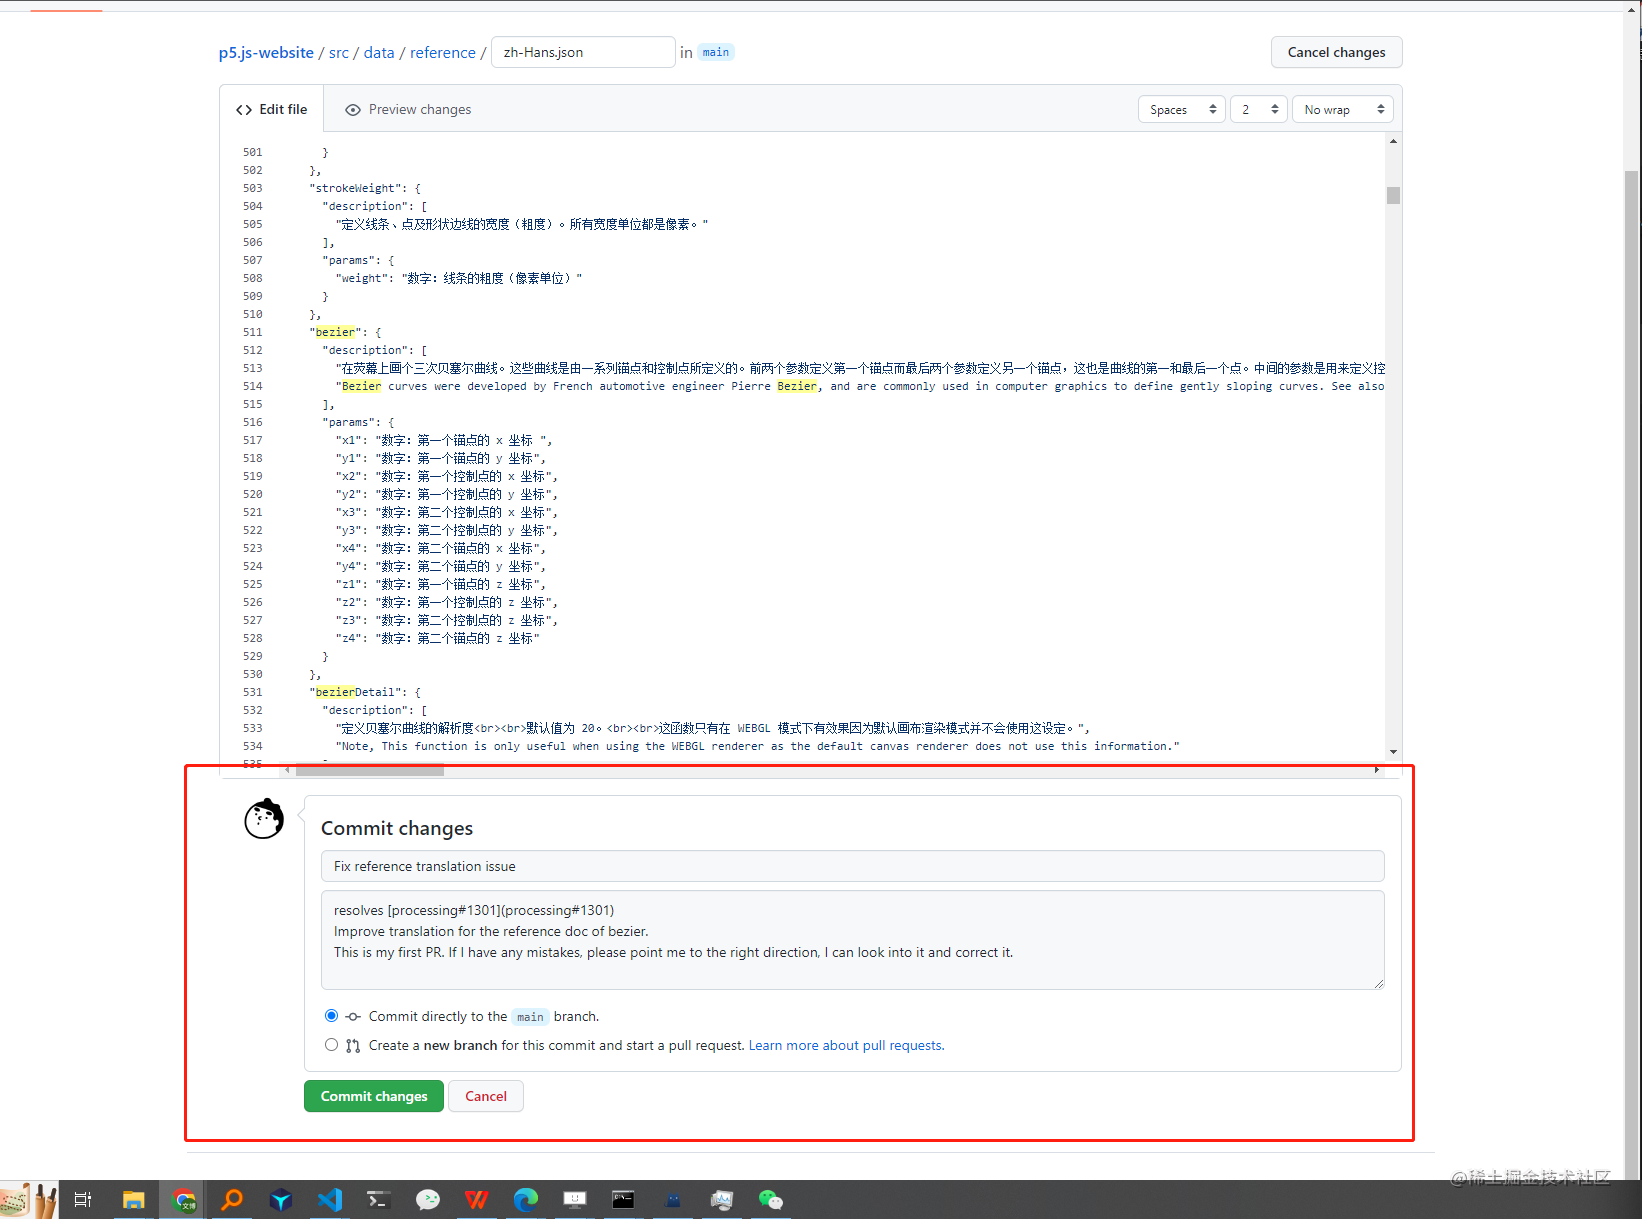Screen dimensions: 1642x1219
Task: Click the user avatar beside Commit changes
Action: pos(264,819)
